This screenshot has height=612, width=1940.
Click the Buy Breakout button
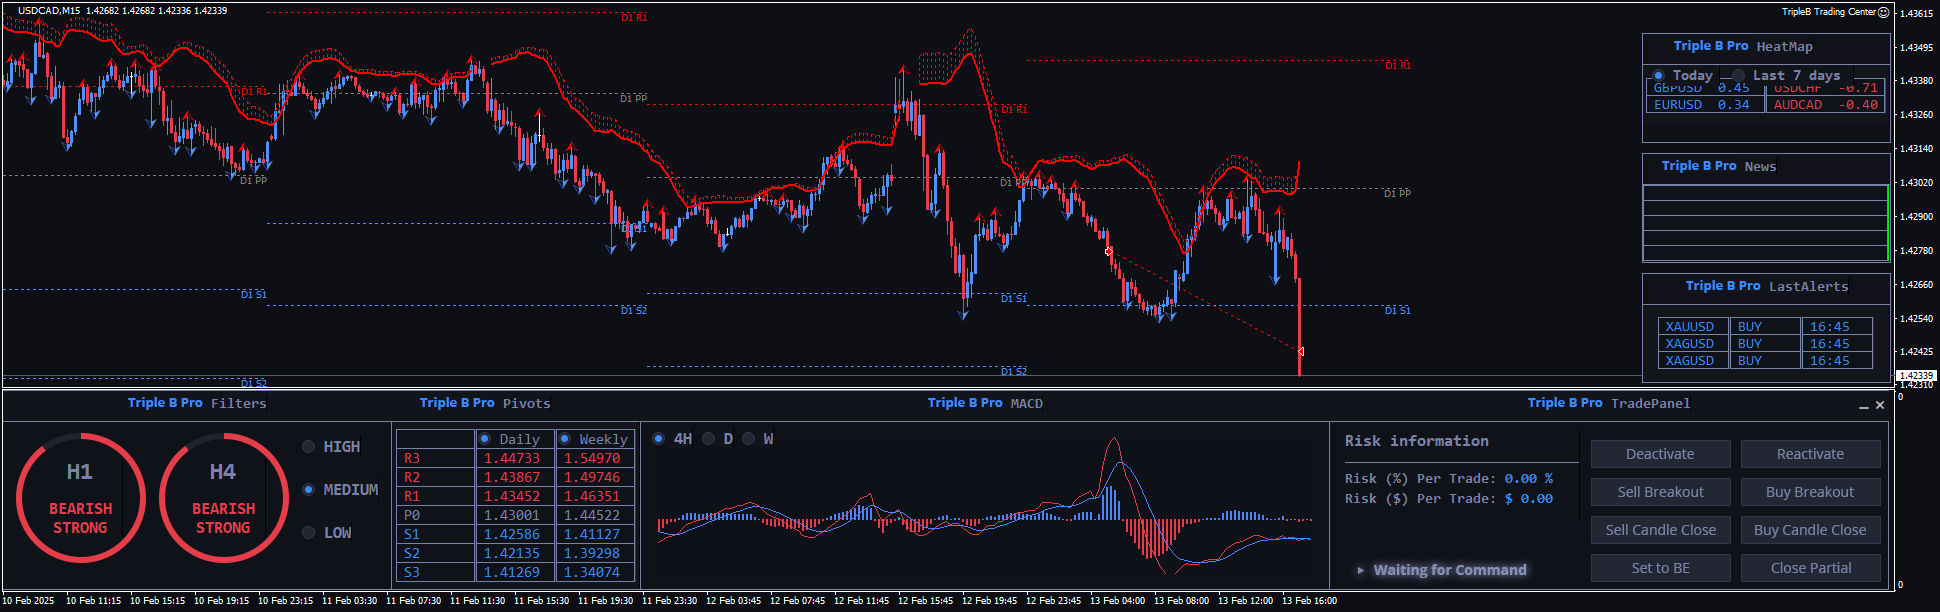(x=1810, y=492)
